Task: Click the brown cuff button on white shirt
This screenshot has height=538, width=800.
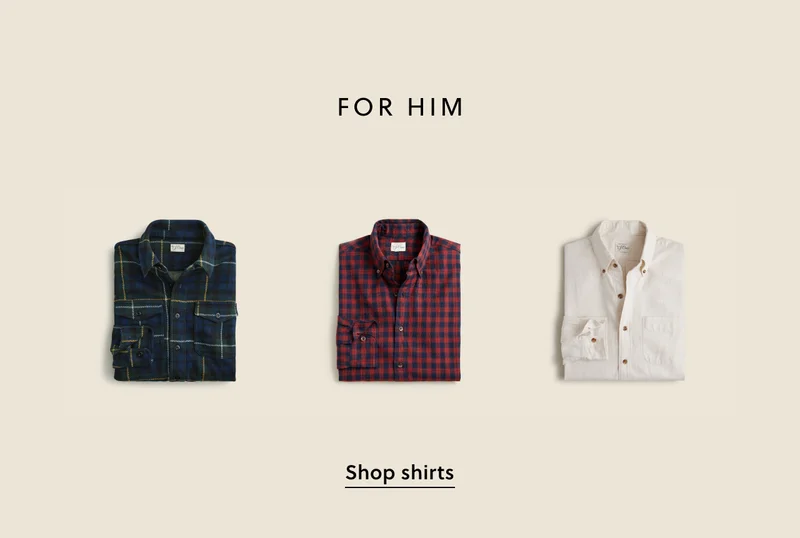Action: (x=593, y=339)
